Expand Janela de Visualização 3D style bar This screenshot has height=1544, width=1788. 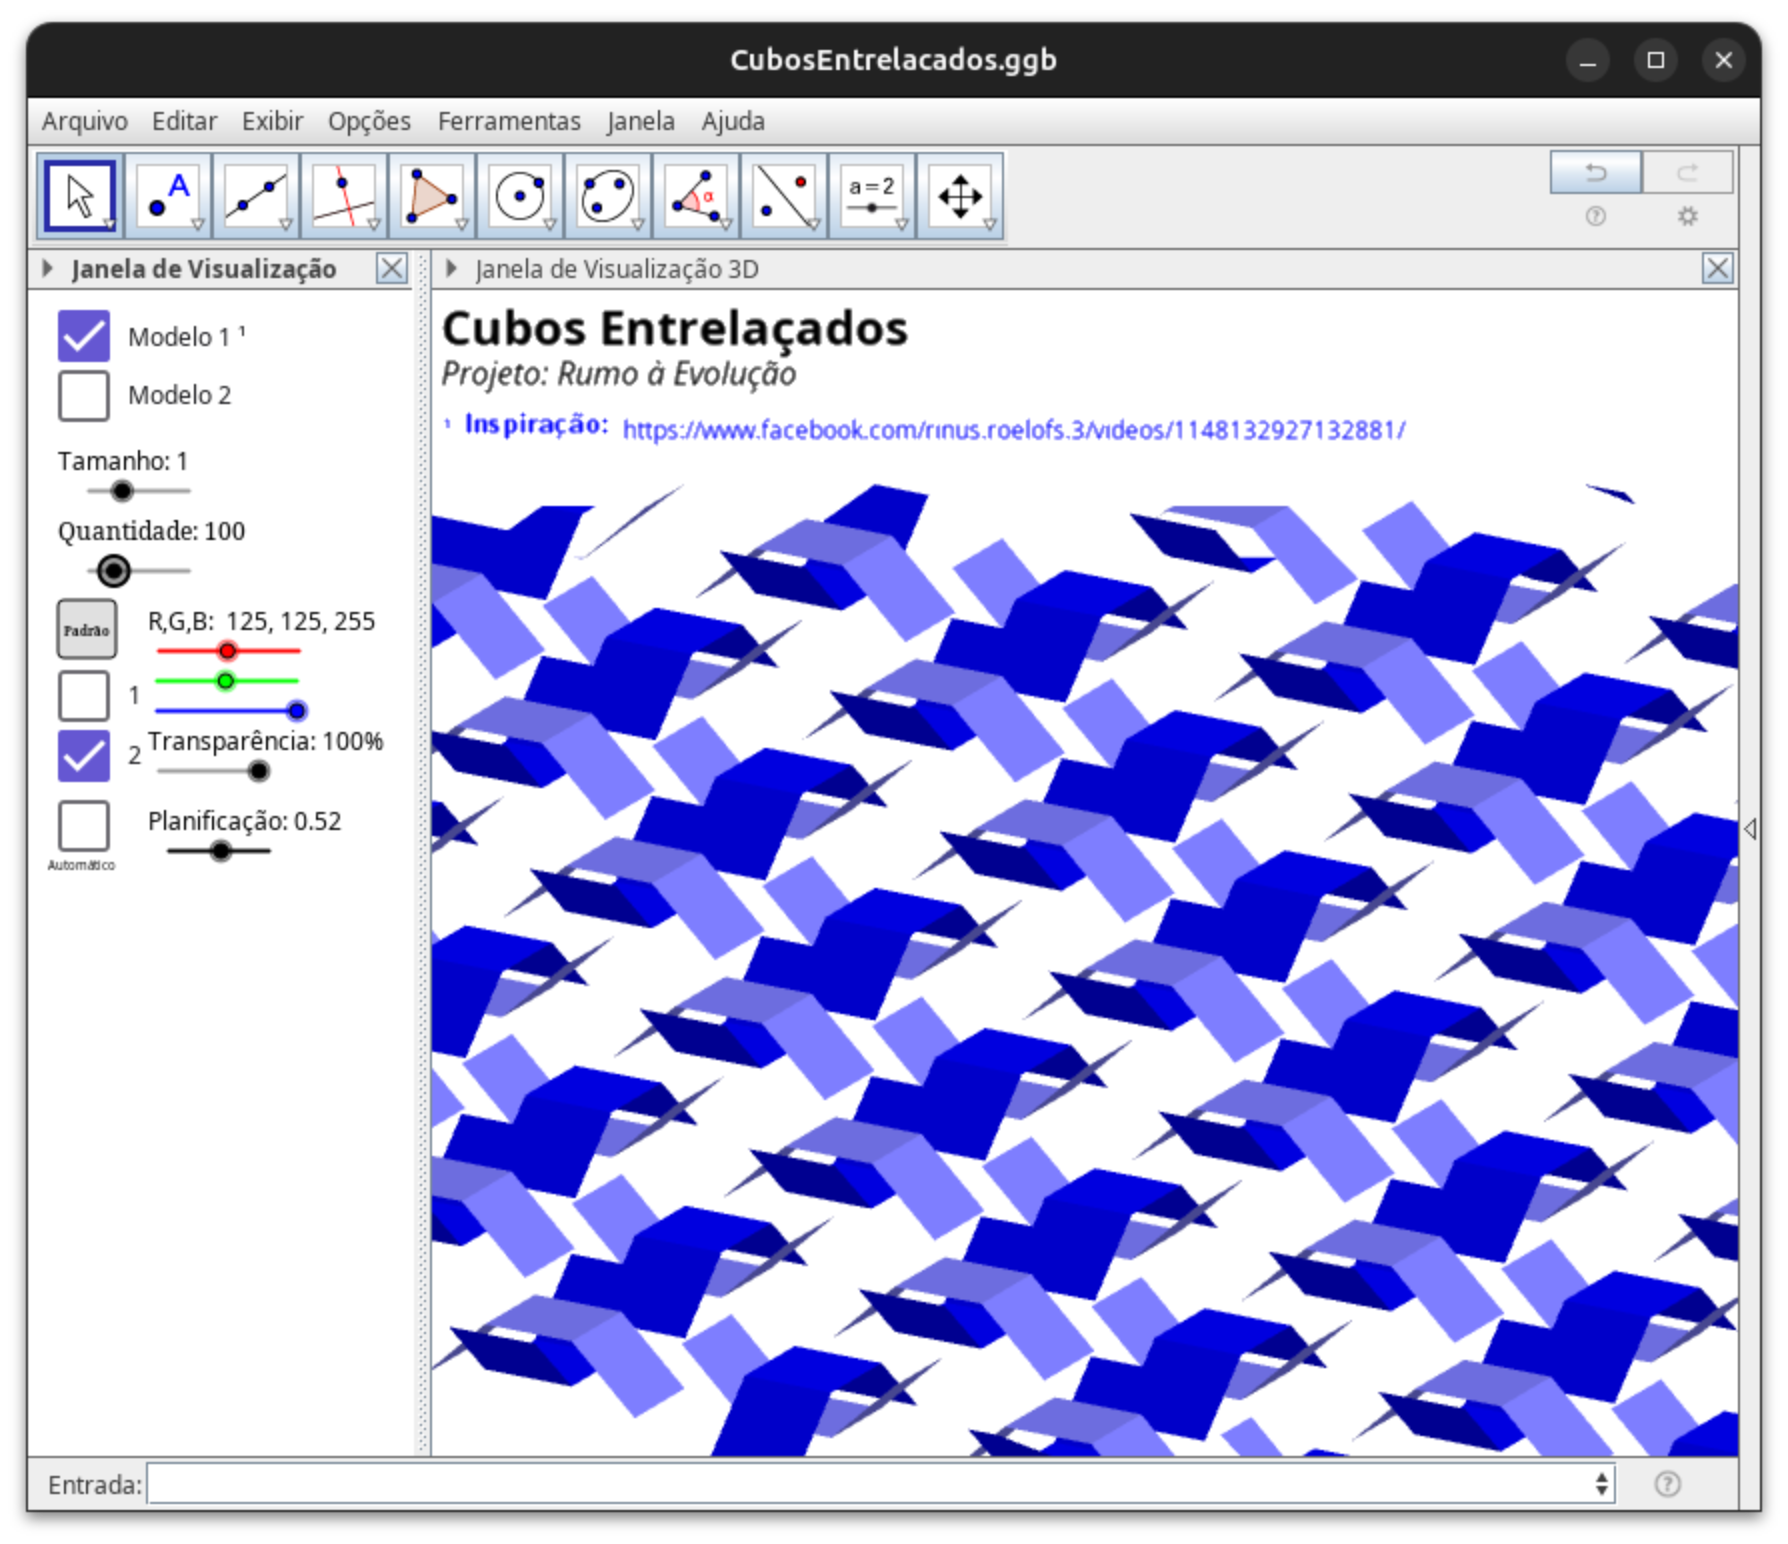(452, 268)
